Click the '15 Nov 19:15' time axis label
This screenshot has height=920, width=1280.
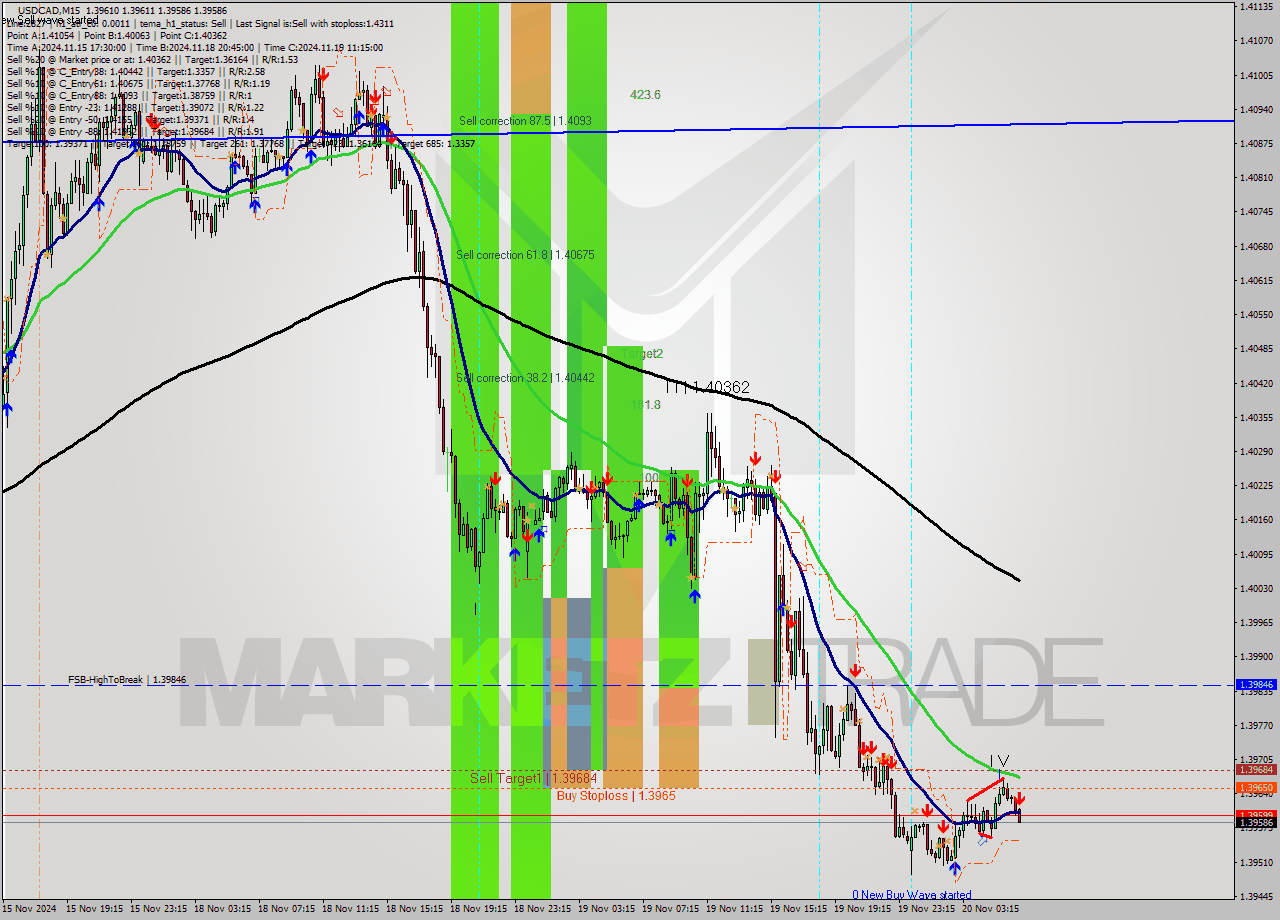tap(95, 909)
